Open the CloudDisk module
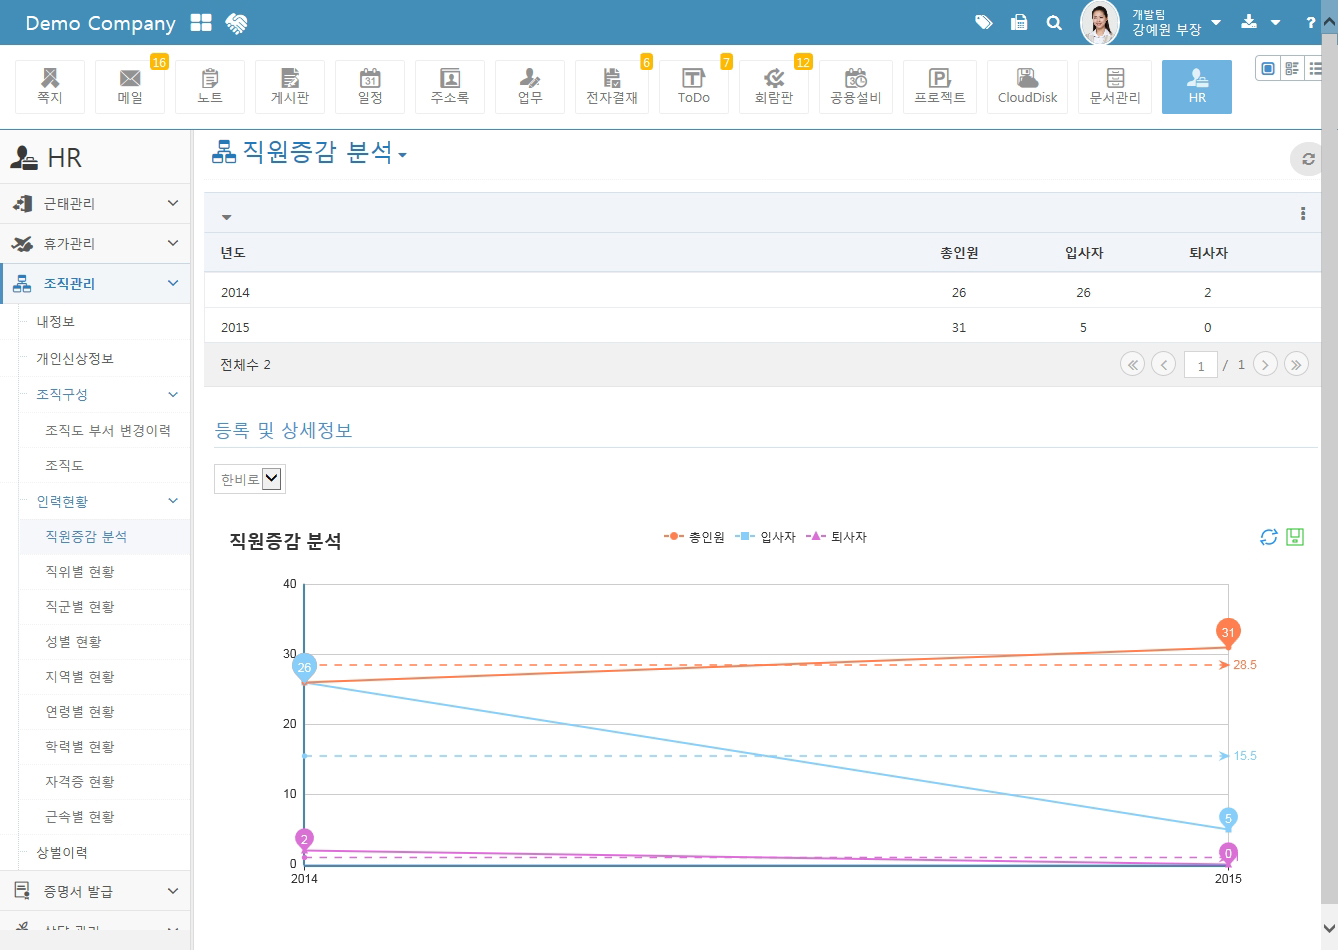The height and width of the screenshot is (950, 1338). pos(1027,87)
